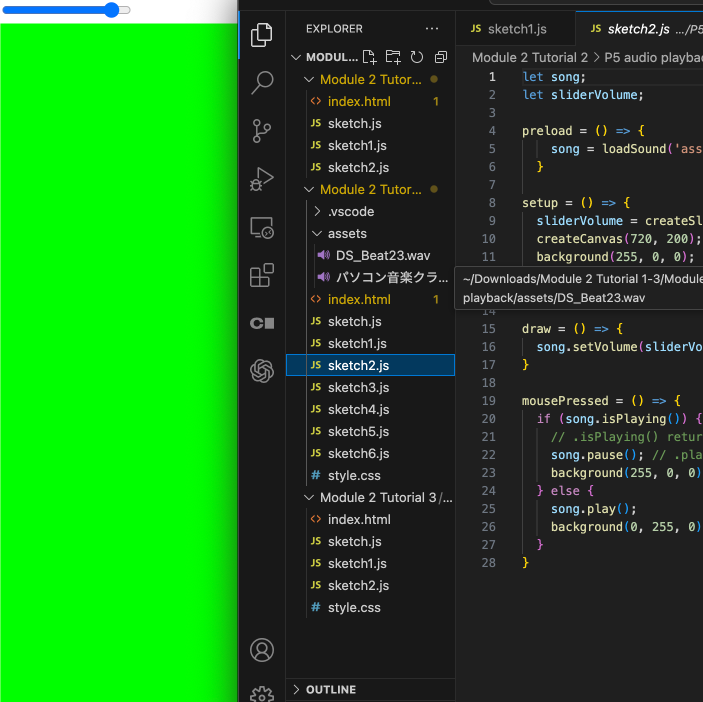Collapse the second Module 2 Tutor... folder
The width and height of the screenshot is (703, 702).
309,190
